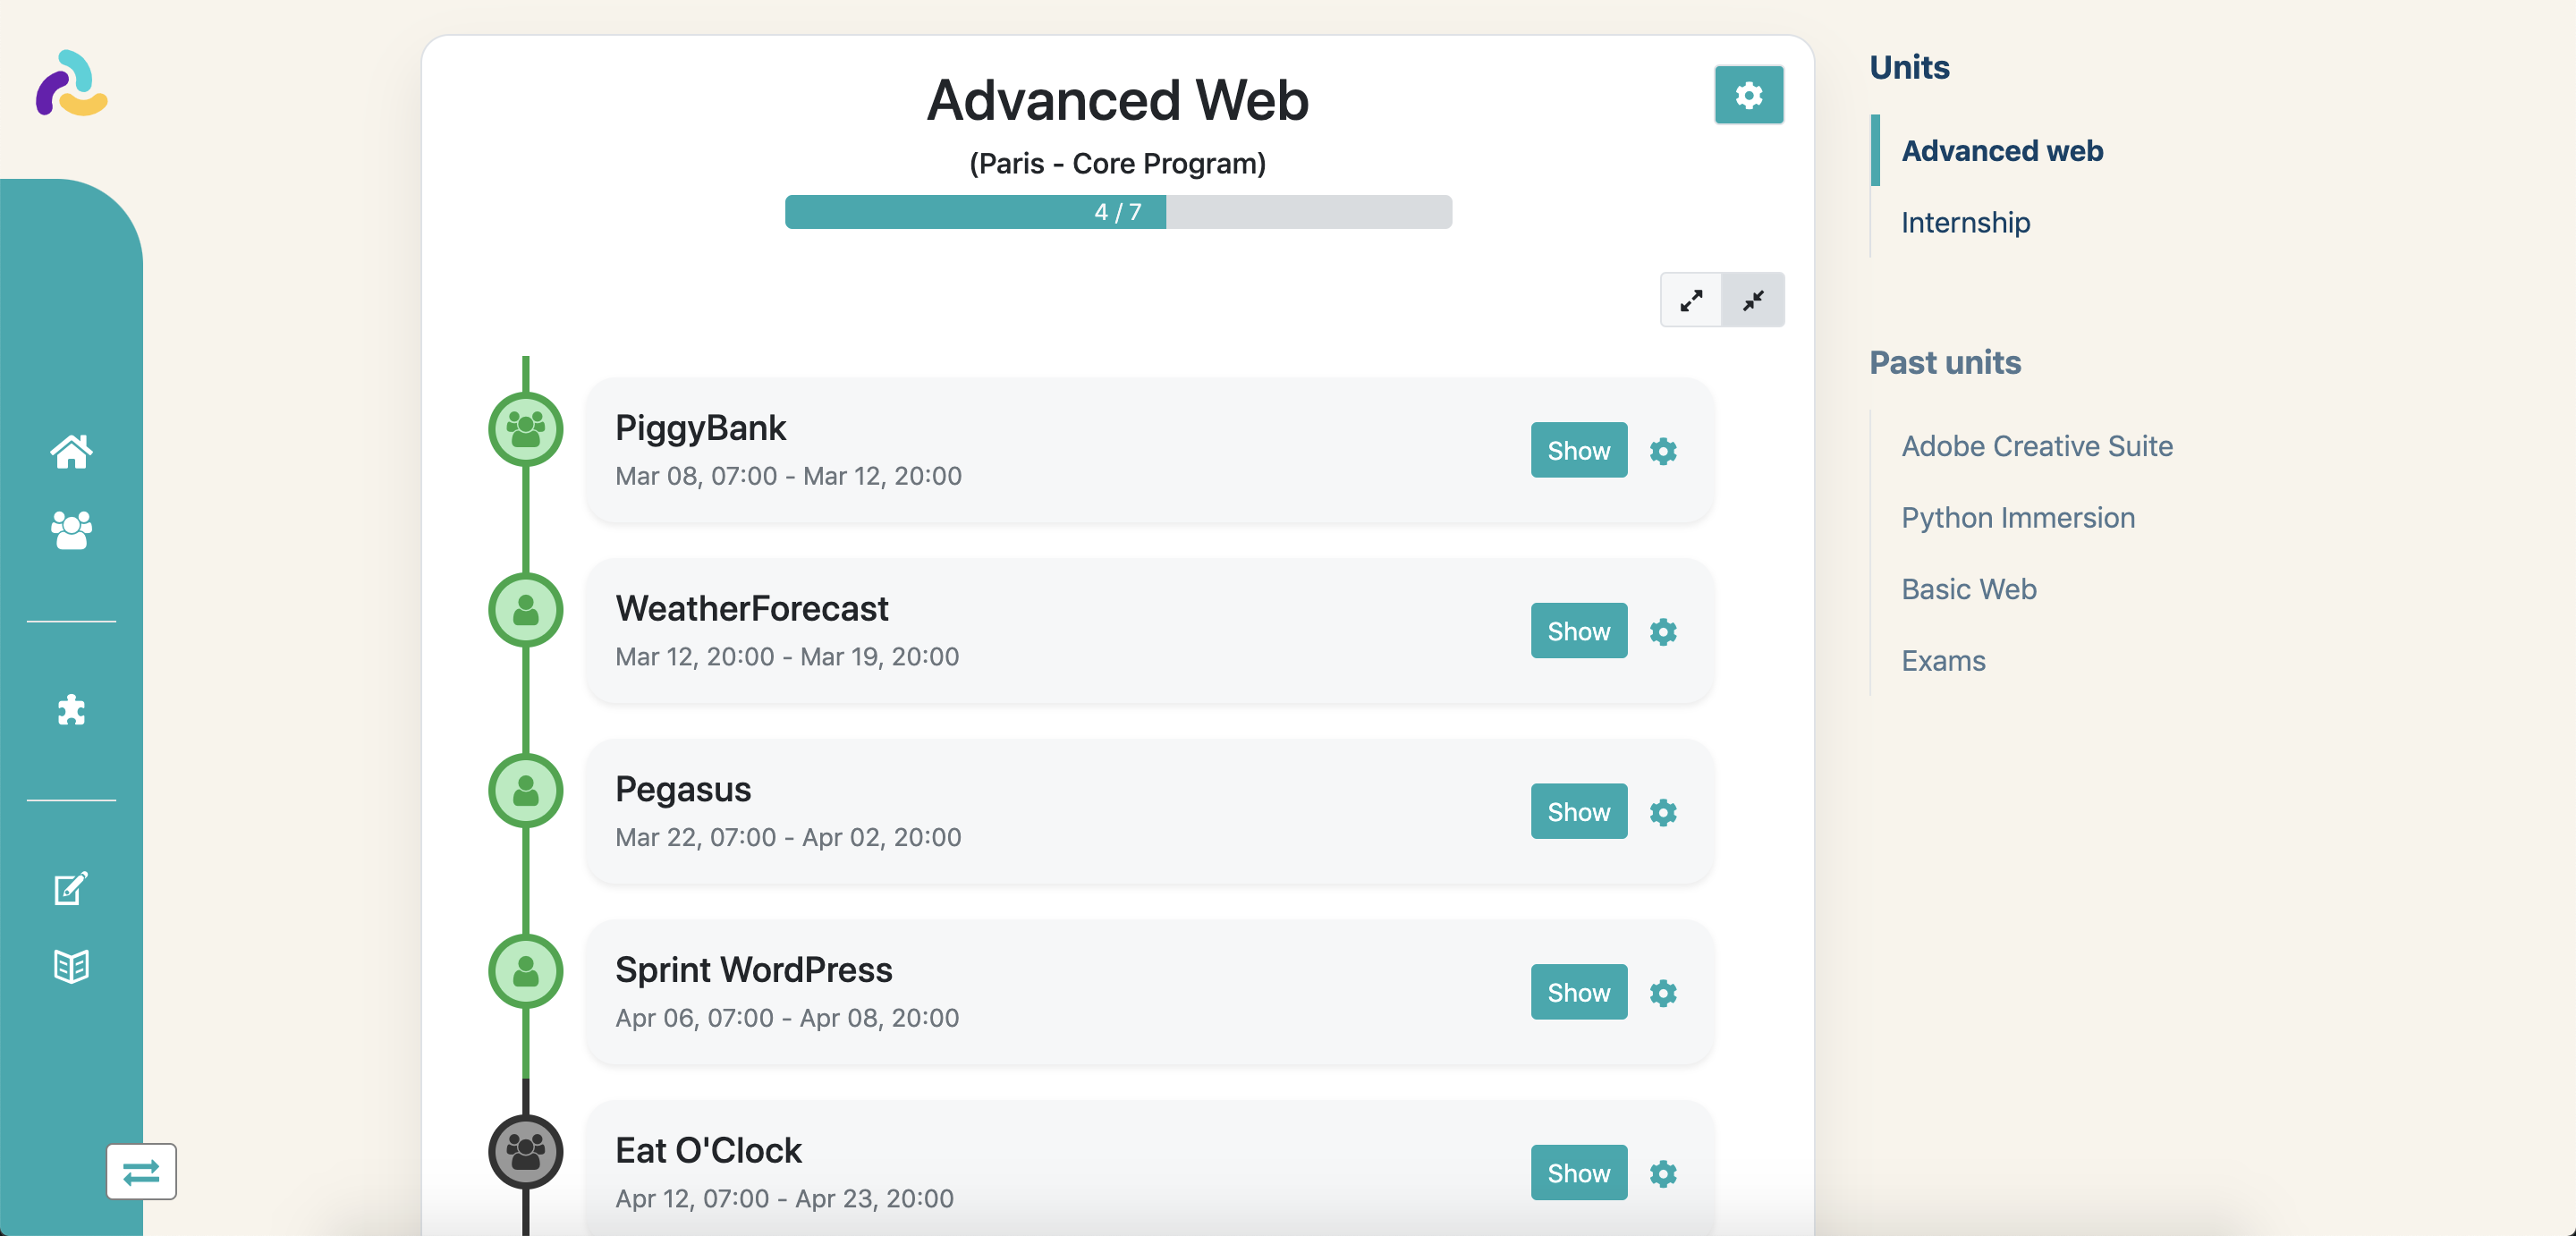2576x1236 pixels.
Task: Open WeatherForecast settings gear
Action: tap(1663, 632)
